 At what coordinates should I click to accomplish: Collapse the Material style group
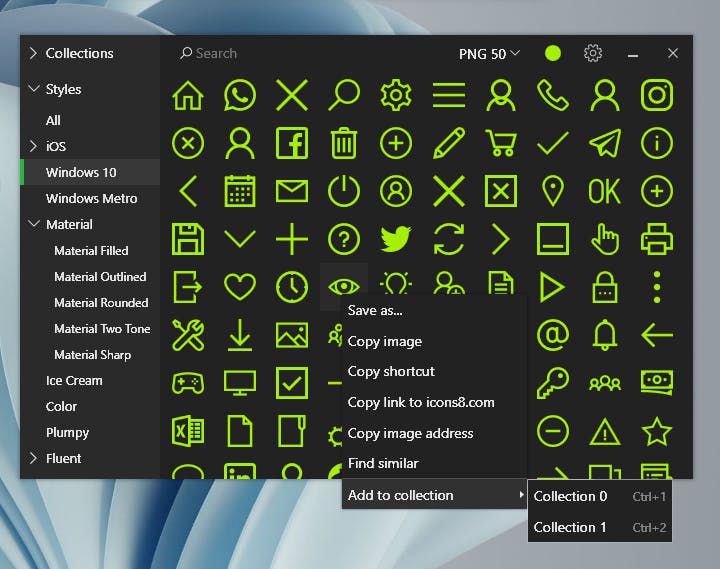34,224
